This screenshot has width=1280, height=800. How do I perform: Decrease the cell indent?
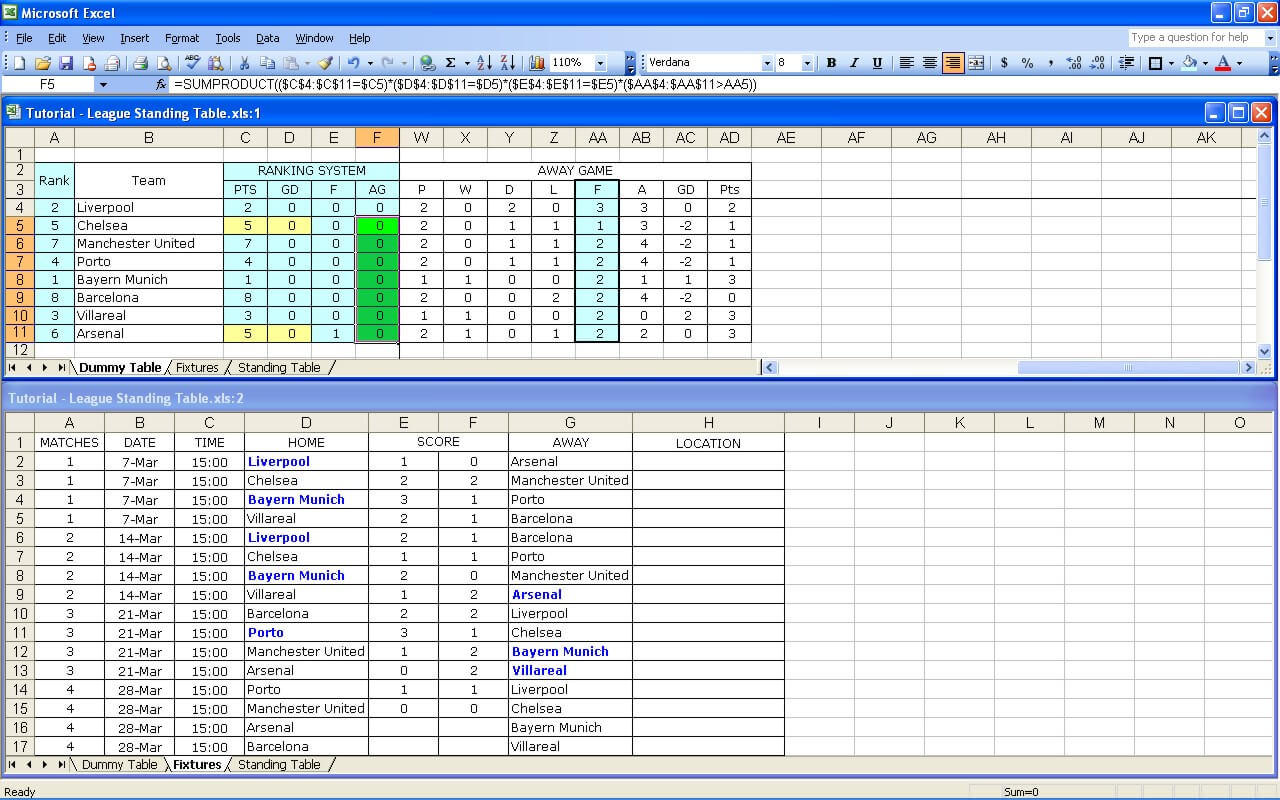click(x=1127, y=63)
